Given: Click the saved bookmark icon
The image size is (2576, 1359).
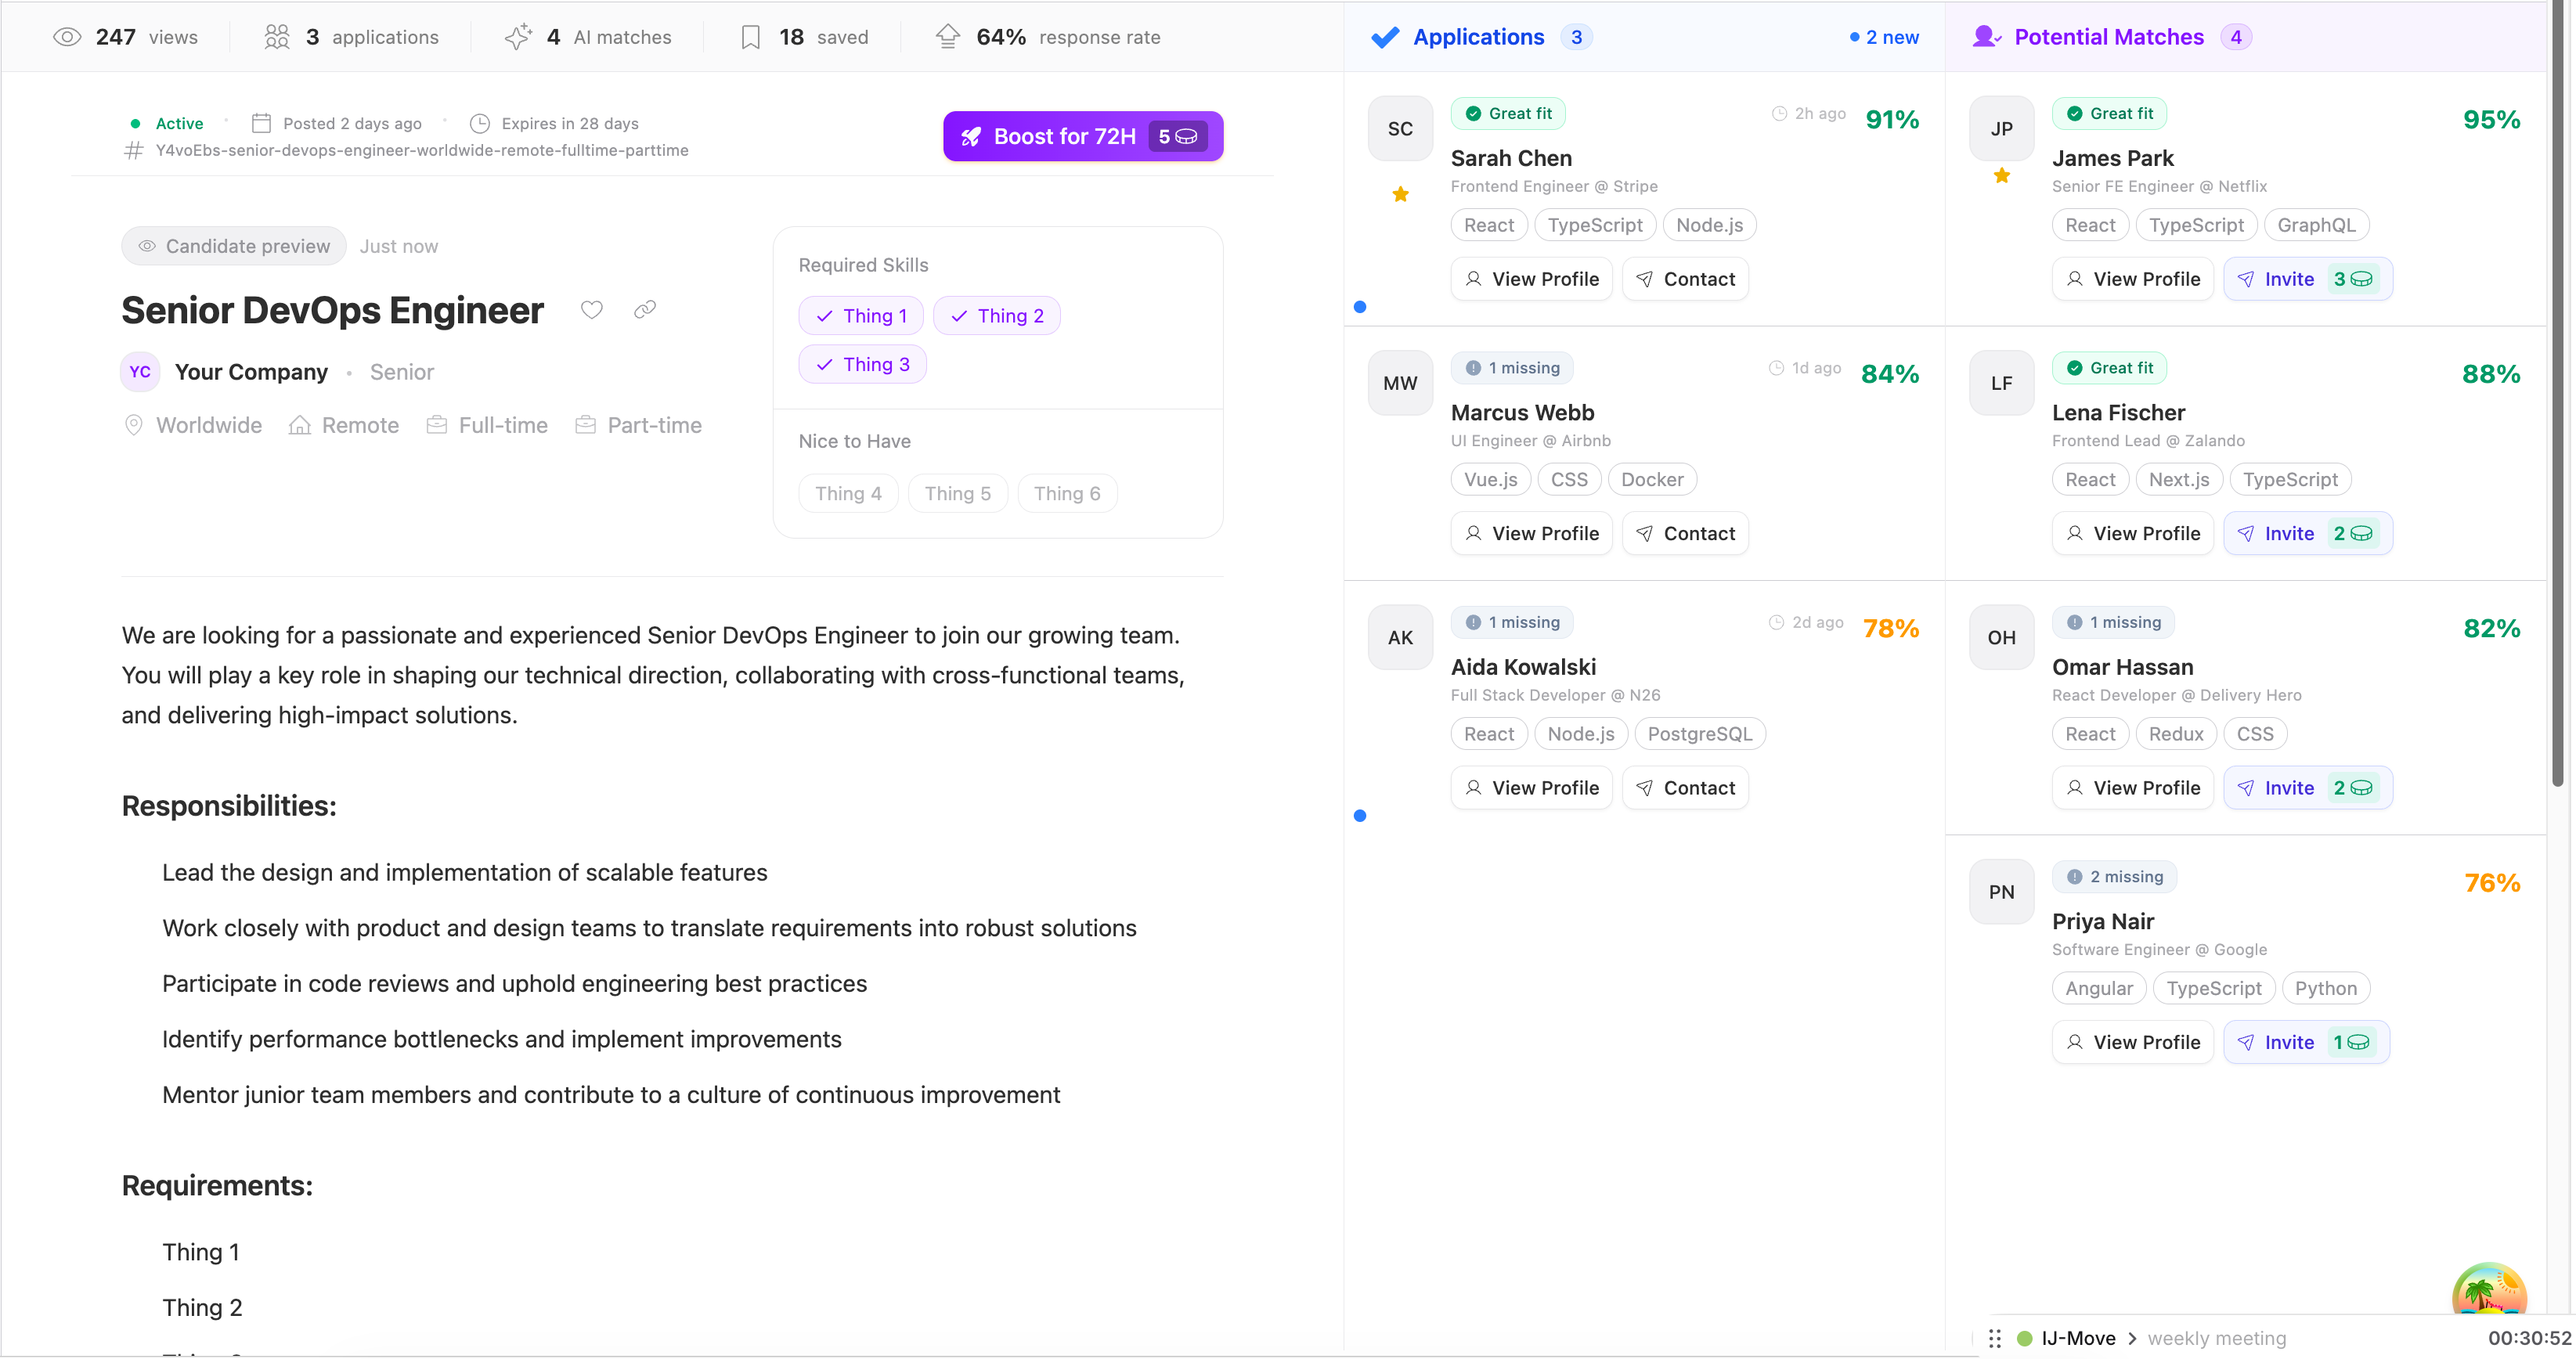Looking at the screenshot, I should coord(751,37).
